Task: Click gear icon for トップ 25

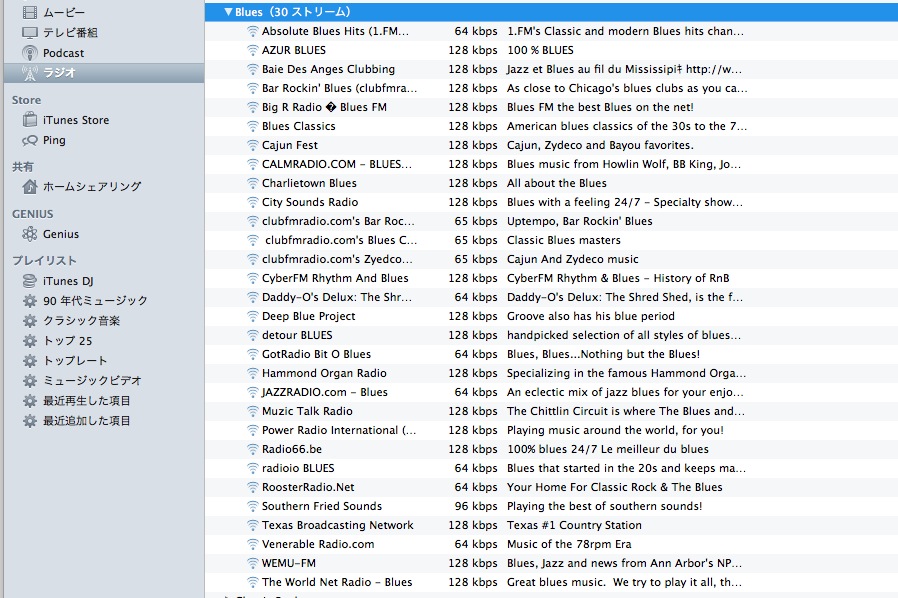Action: tap(30, 341)
